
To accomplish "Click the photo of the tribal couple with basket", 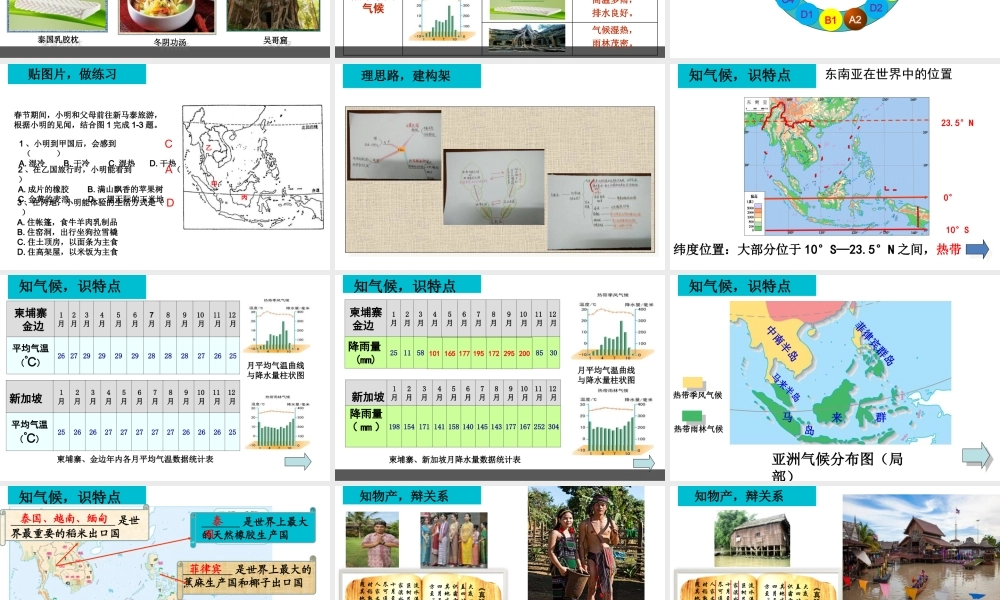I will (586, 543).
